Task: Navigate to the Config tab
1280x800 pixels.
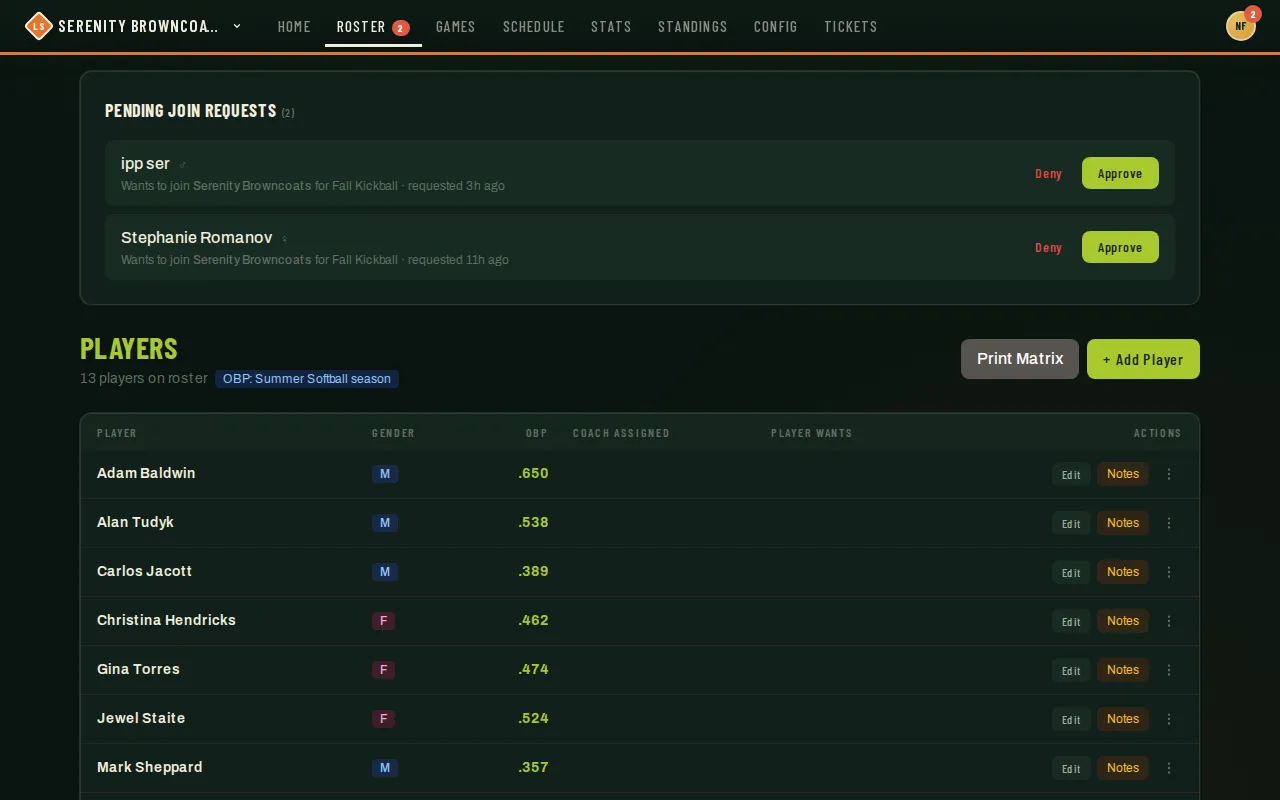Action: (x=776, y=27)
